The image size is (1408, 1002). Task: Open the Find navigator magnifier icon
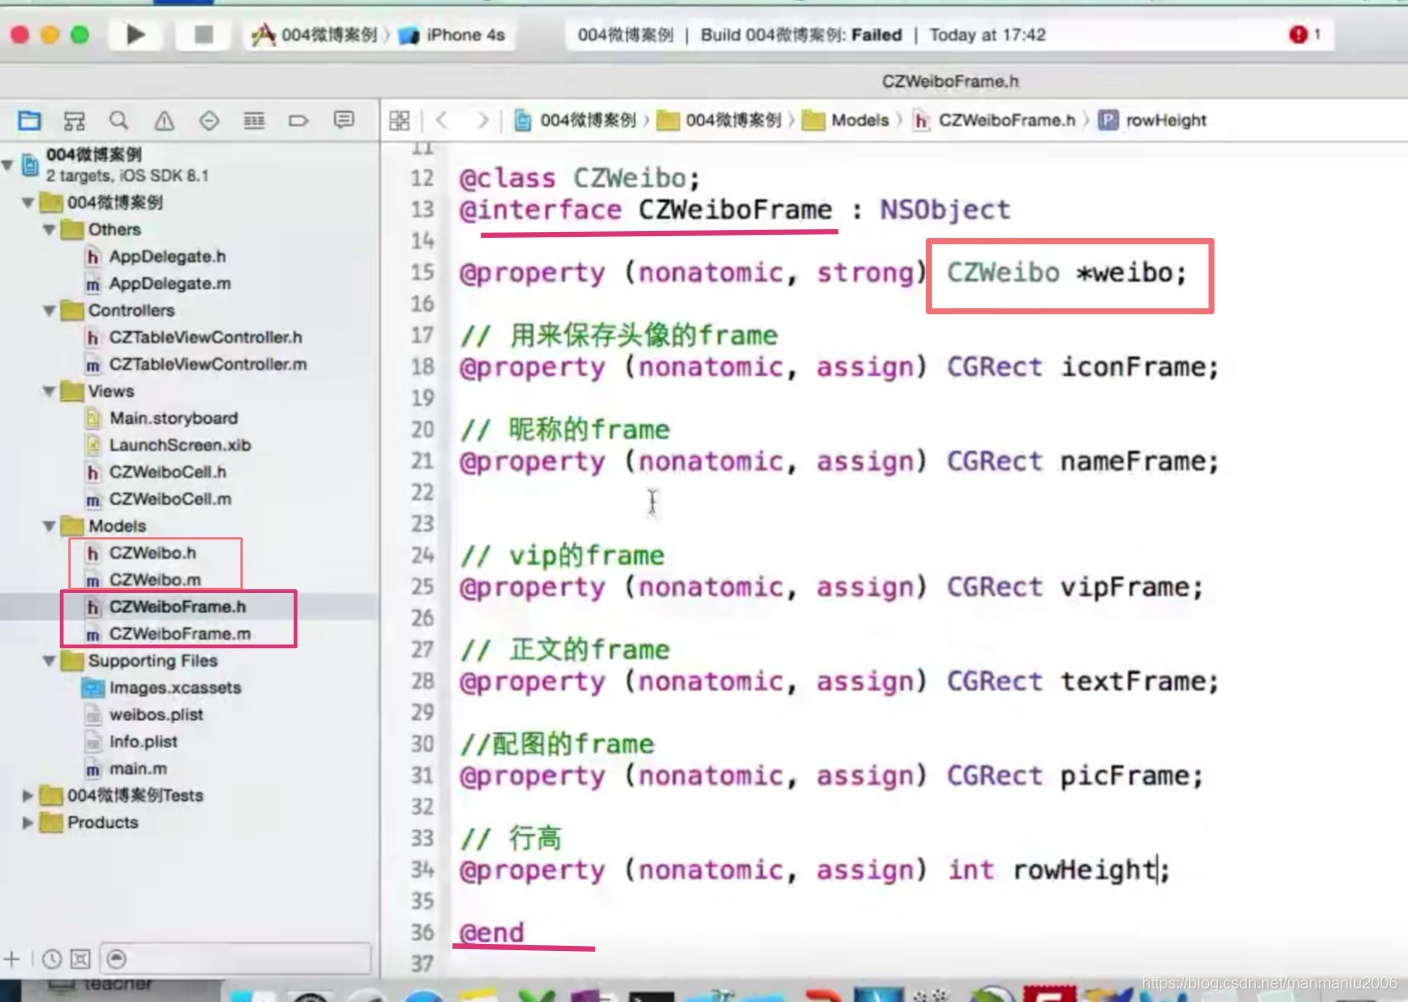pos(119,121)
